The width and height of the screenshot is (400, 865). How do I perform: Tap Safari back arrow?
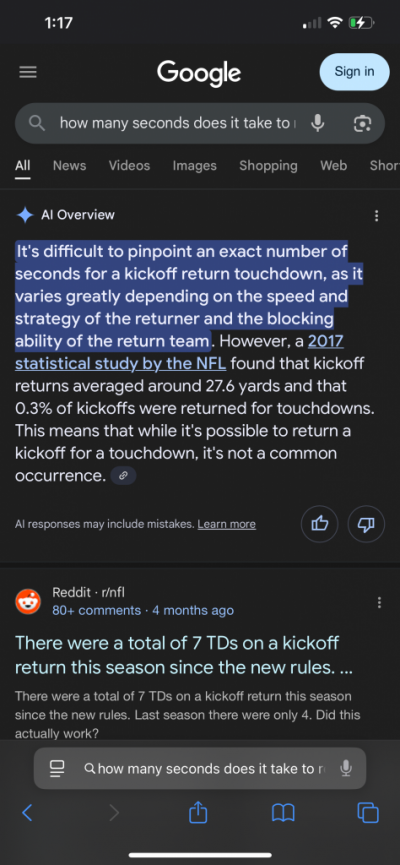click(x=27, y=813)
